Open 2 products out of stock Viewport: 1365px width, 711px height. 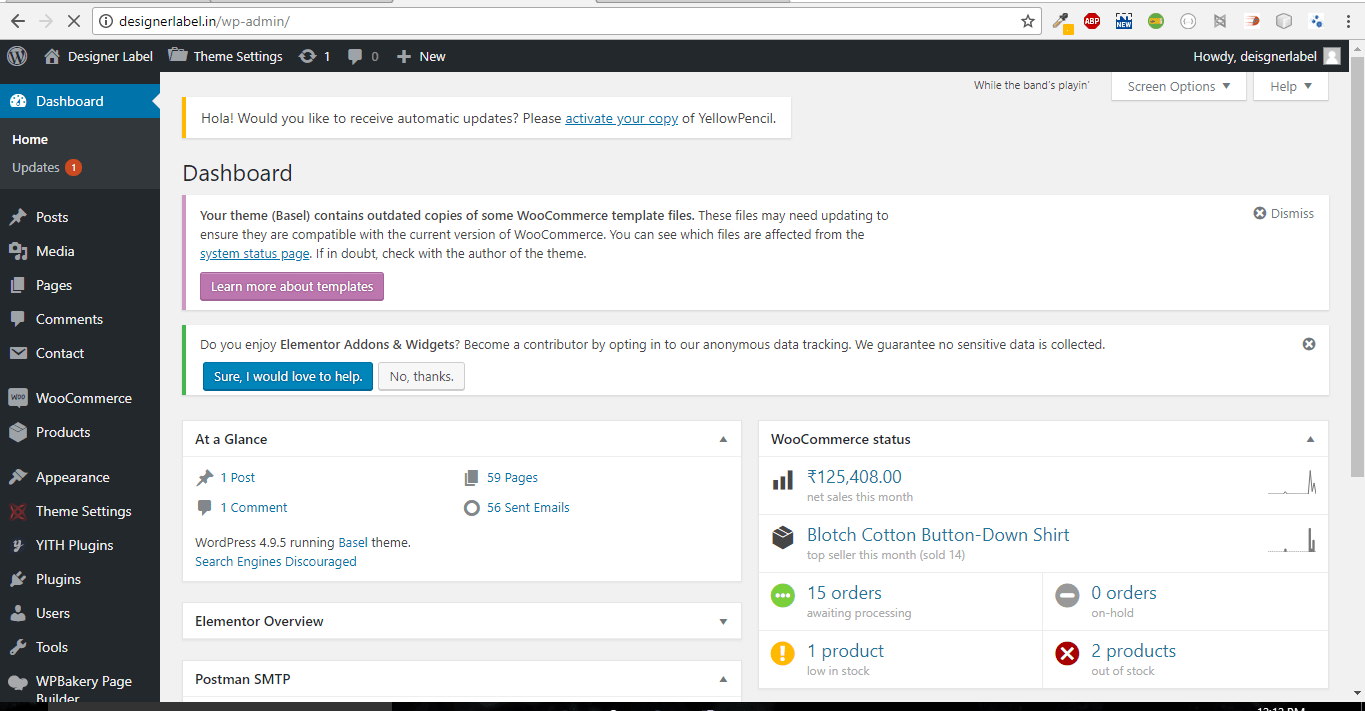[1133, 651]
